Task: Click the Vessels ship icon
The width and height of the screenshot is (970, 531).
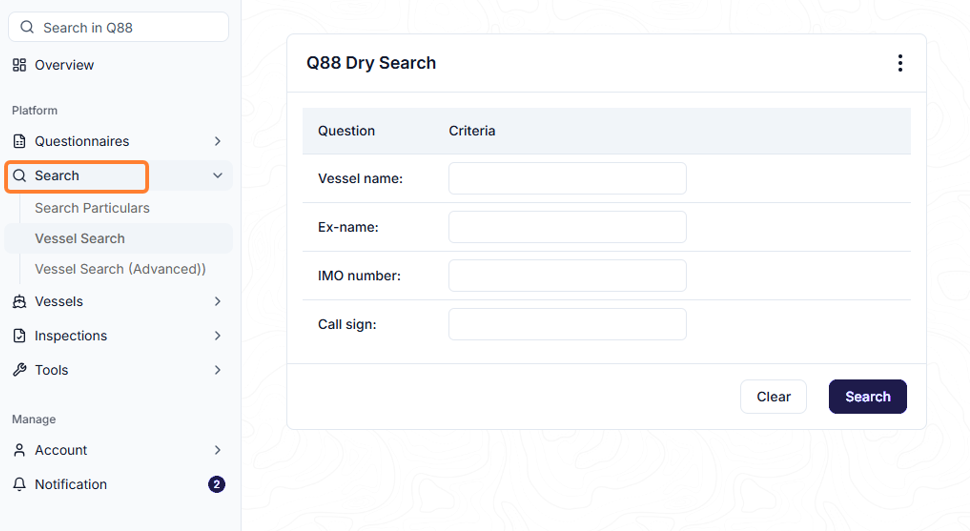Action: [19, 301]
